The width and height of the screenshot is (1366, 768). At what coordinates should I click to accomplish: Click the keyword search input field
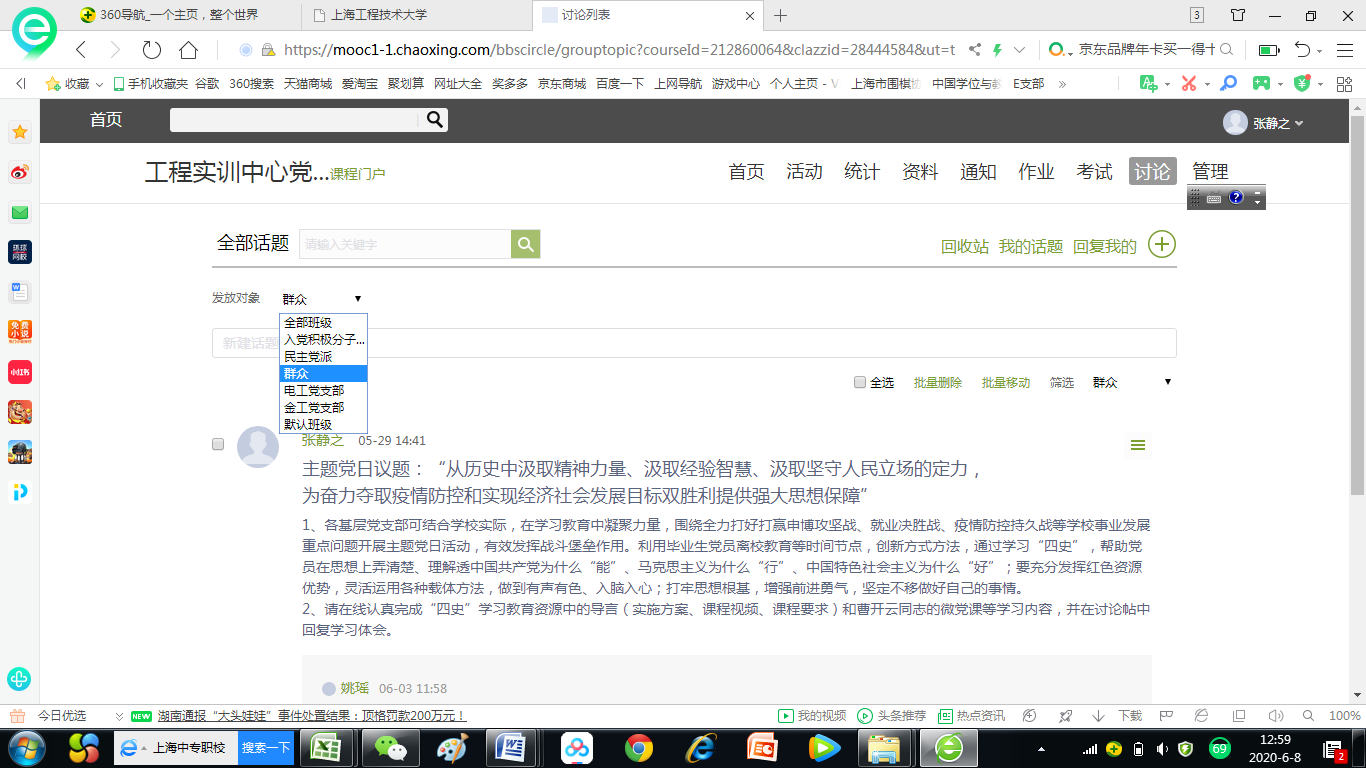pos(405,244)
